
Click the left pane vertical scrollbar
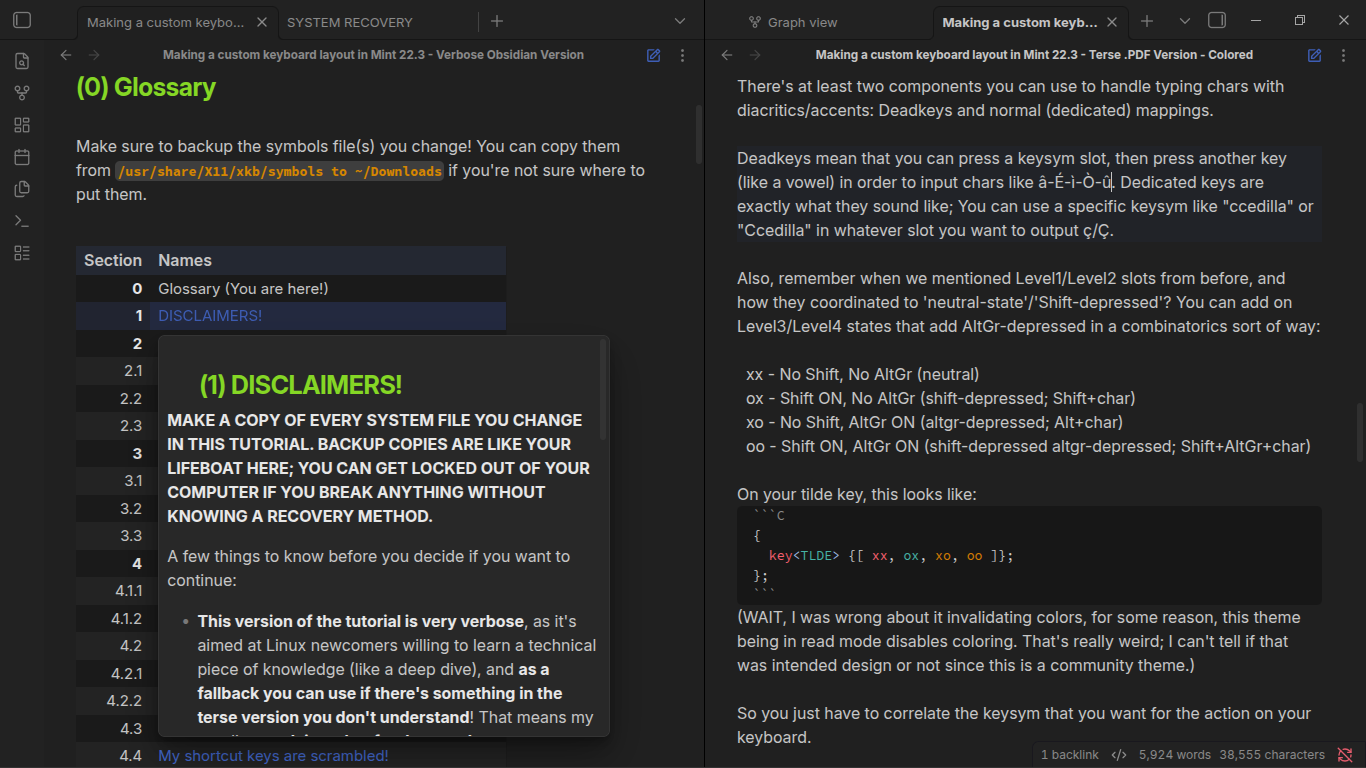[698, 135]
